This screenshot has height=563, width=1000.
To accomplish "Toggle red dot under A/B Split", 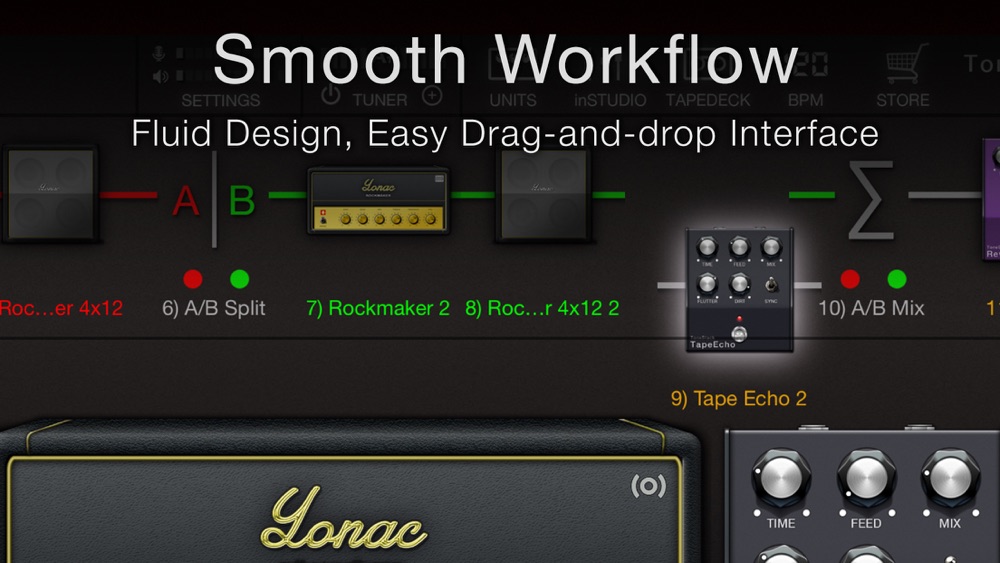I will coord(193,279).
